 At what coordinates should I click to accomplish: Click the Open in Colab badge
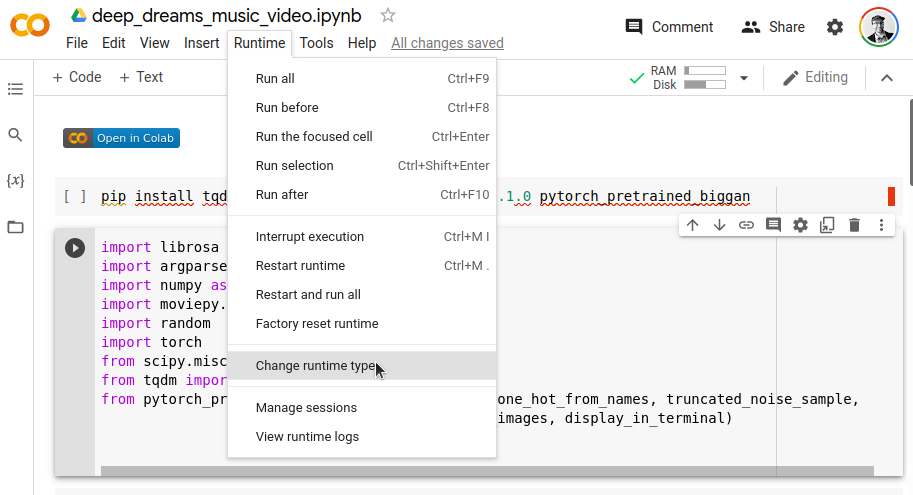click(x=121, y=138)
